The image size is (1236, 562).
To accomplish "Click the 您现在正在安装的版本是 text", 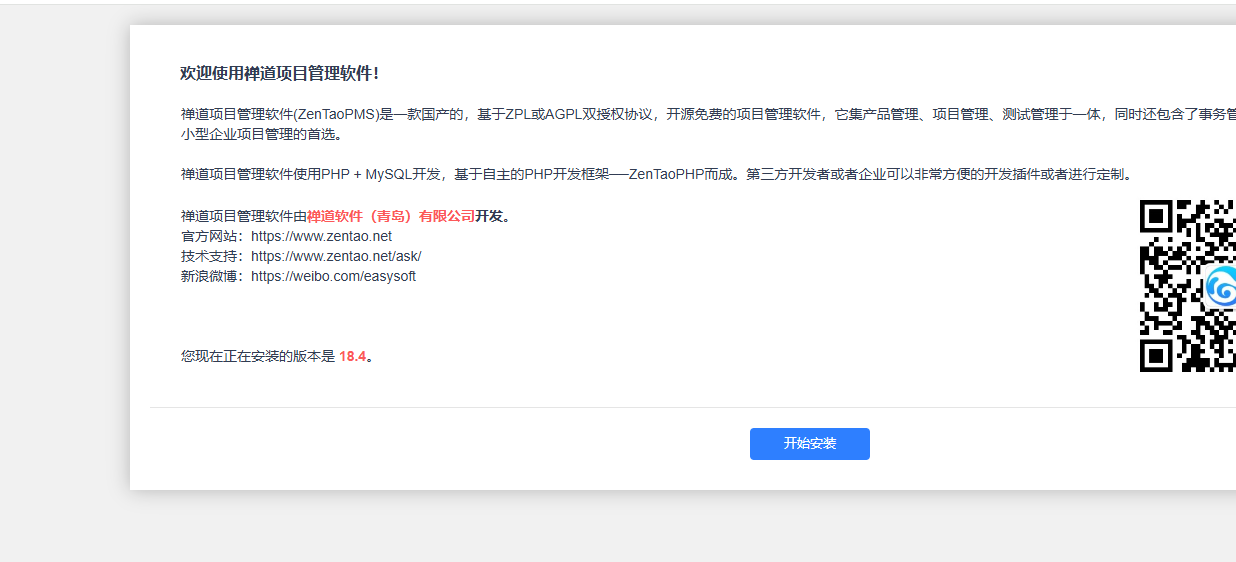I will point(257,356).
